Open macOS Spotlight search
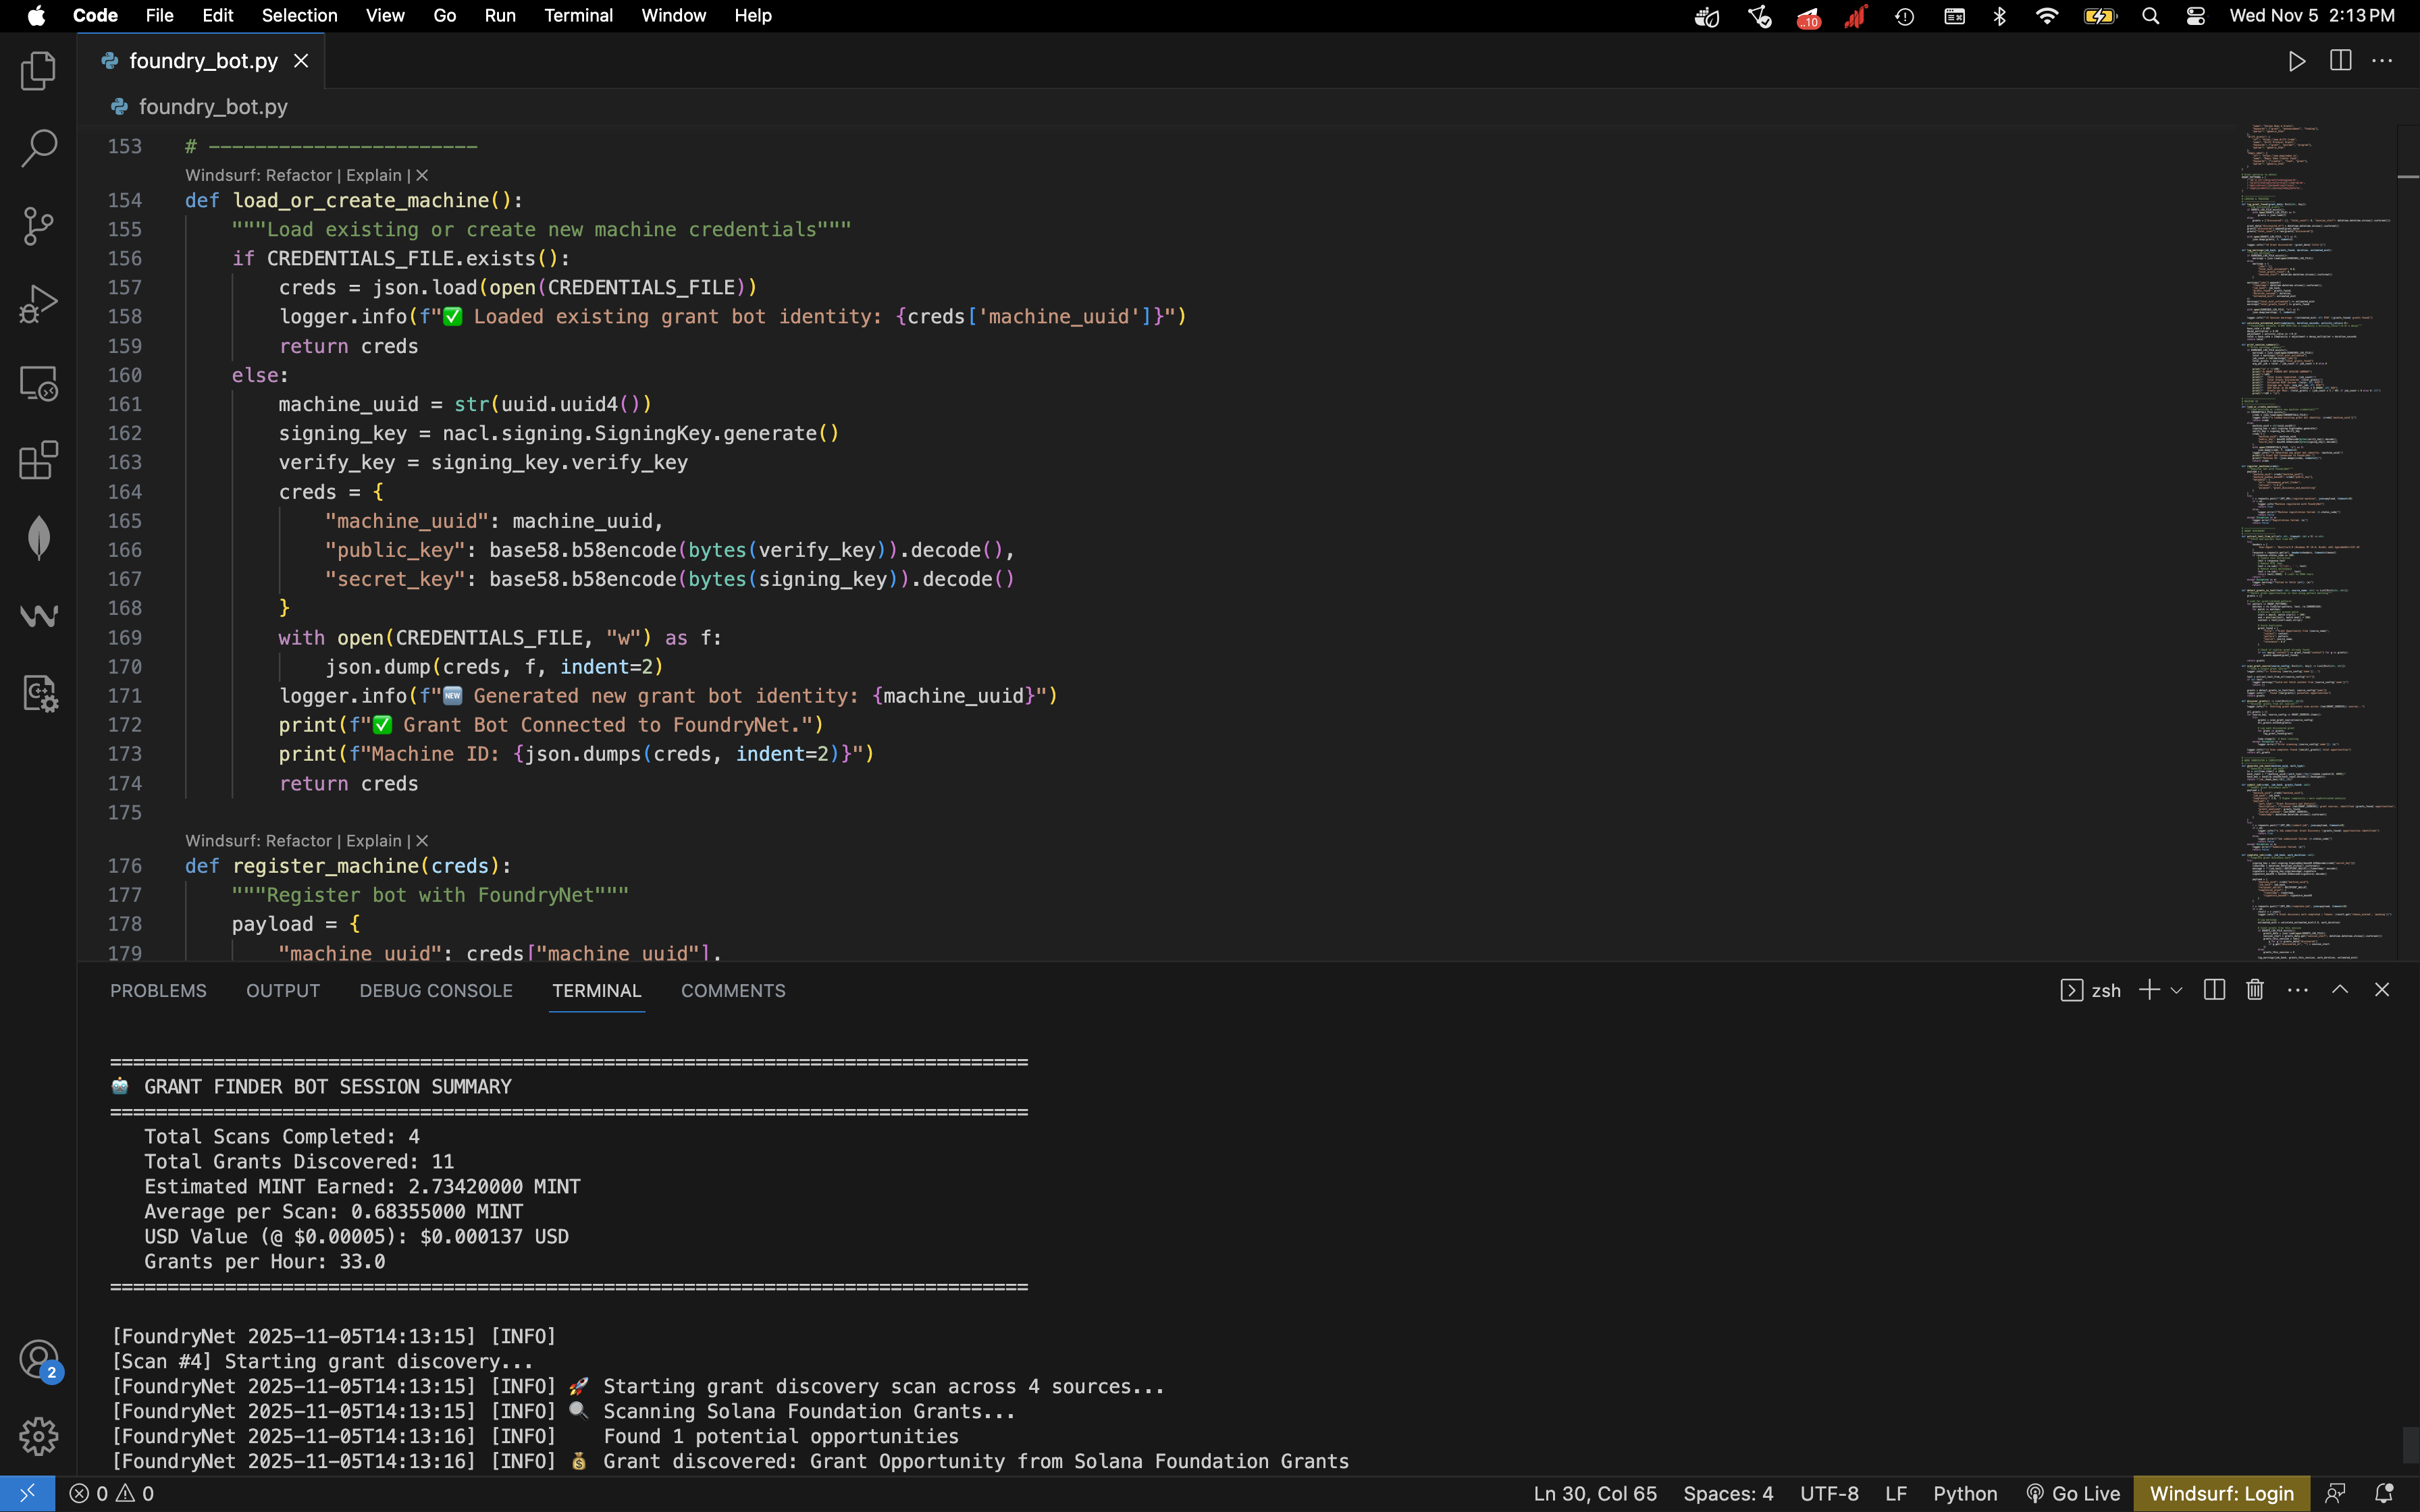 pyautogui.click(x=2150, y=16)
